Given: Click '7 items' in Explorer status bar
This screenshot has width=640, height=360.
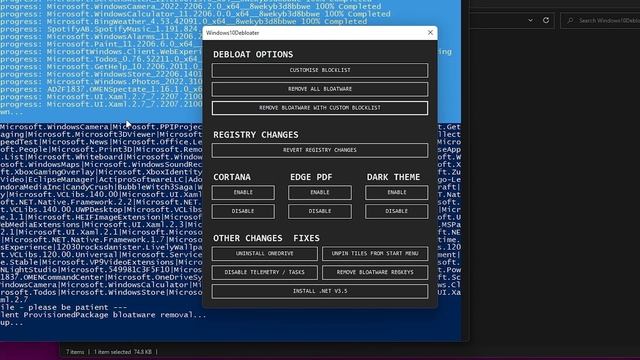Looking at the screenshot, I should (75, 352).
